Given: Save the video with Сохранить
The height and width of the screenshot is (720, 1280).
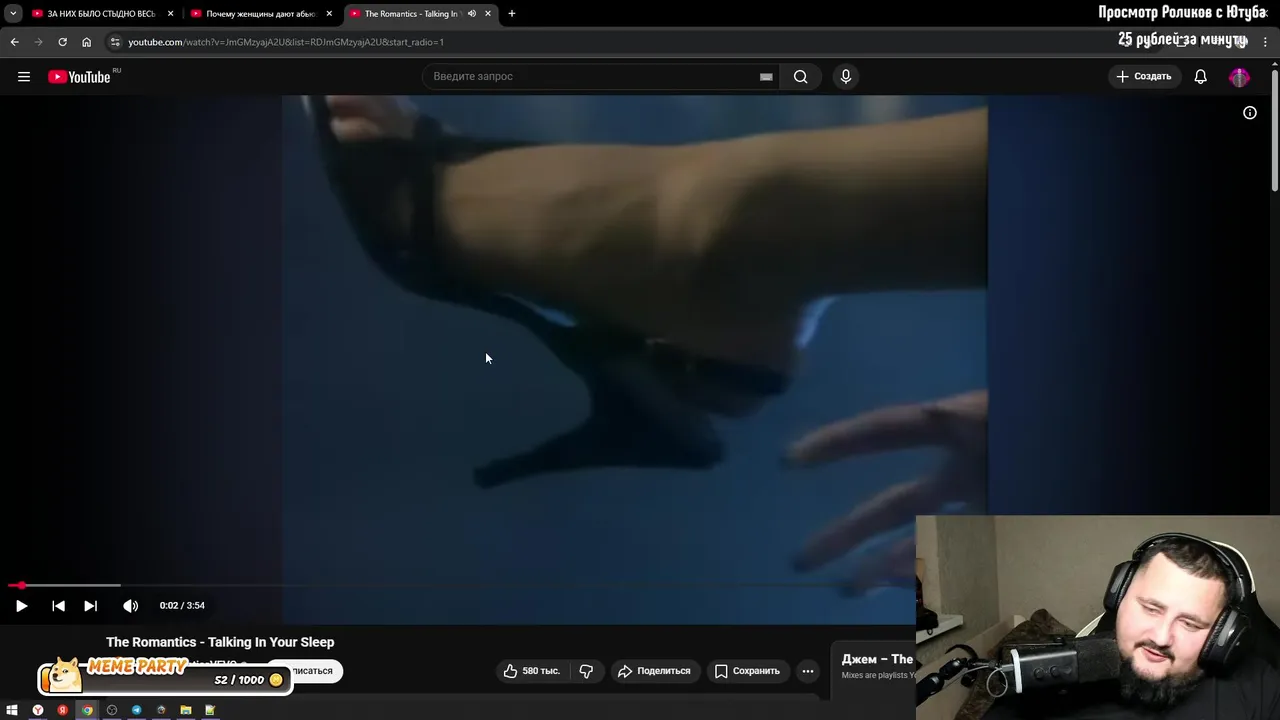Looking at the screenshot, I should pos(747,671).
